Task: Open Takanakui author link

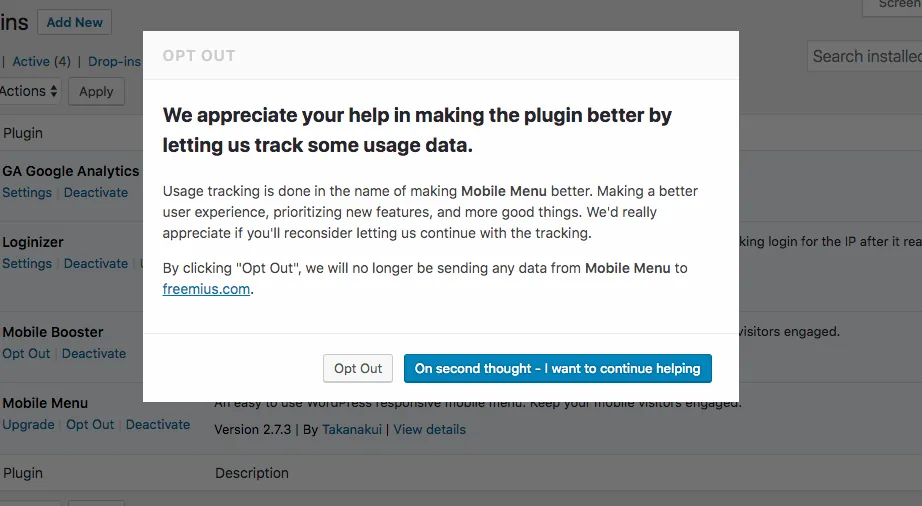Action: [x=352, y=430]
